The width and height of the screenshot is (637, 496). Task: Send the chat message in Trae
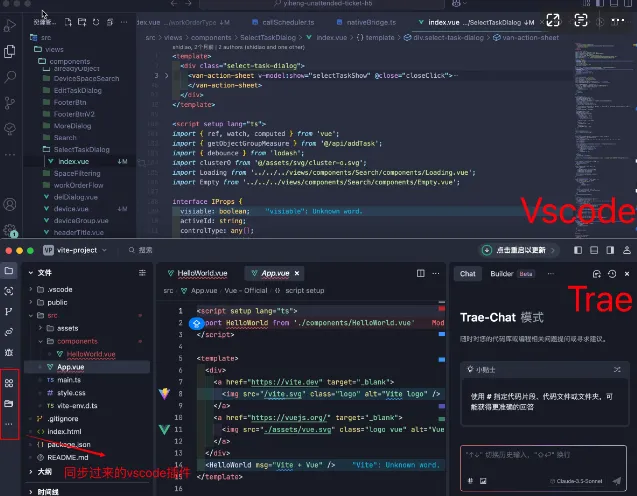click(617, 481)
